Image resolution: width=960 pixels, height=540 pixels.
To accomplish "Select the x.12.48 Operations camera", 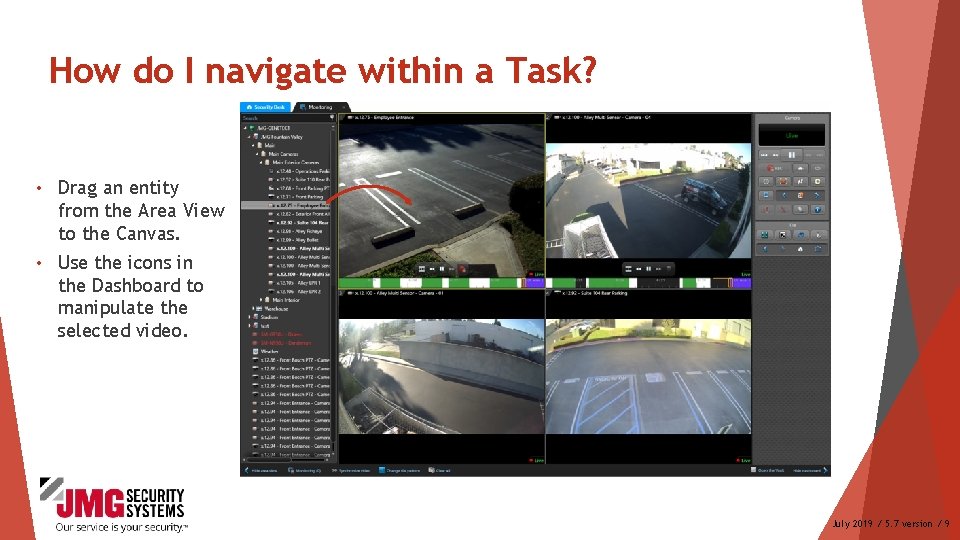I will (x=299, y=171).
